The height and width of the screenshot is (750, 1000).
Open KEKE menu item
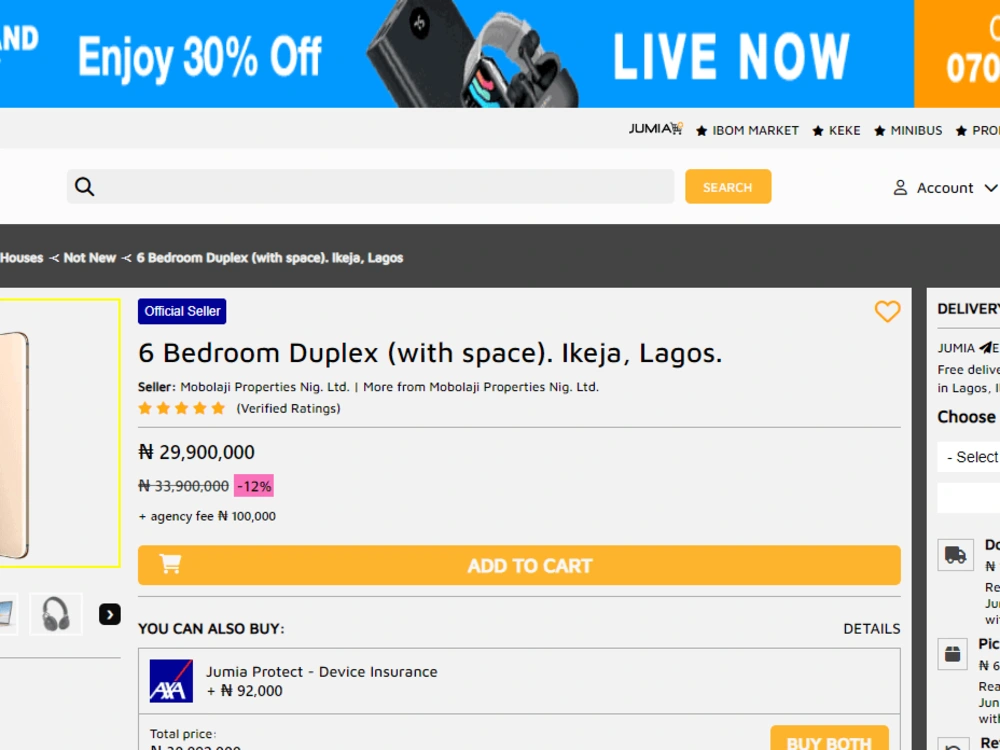pyautogui.click(x=837, y=131)
